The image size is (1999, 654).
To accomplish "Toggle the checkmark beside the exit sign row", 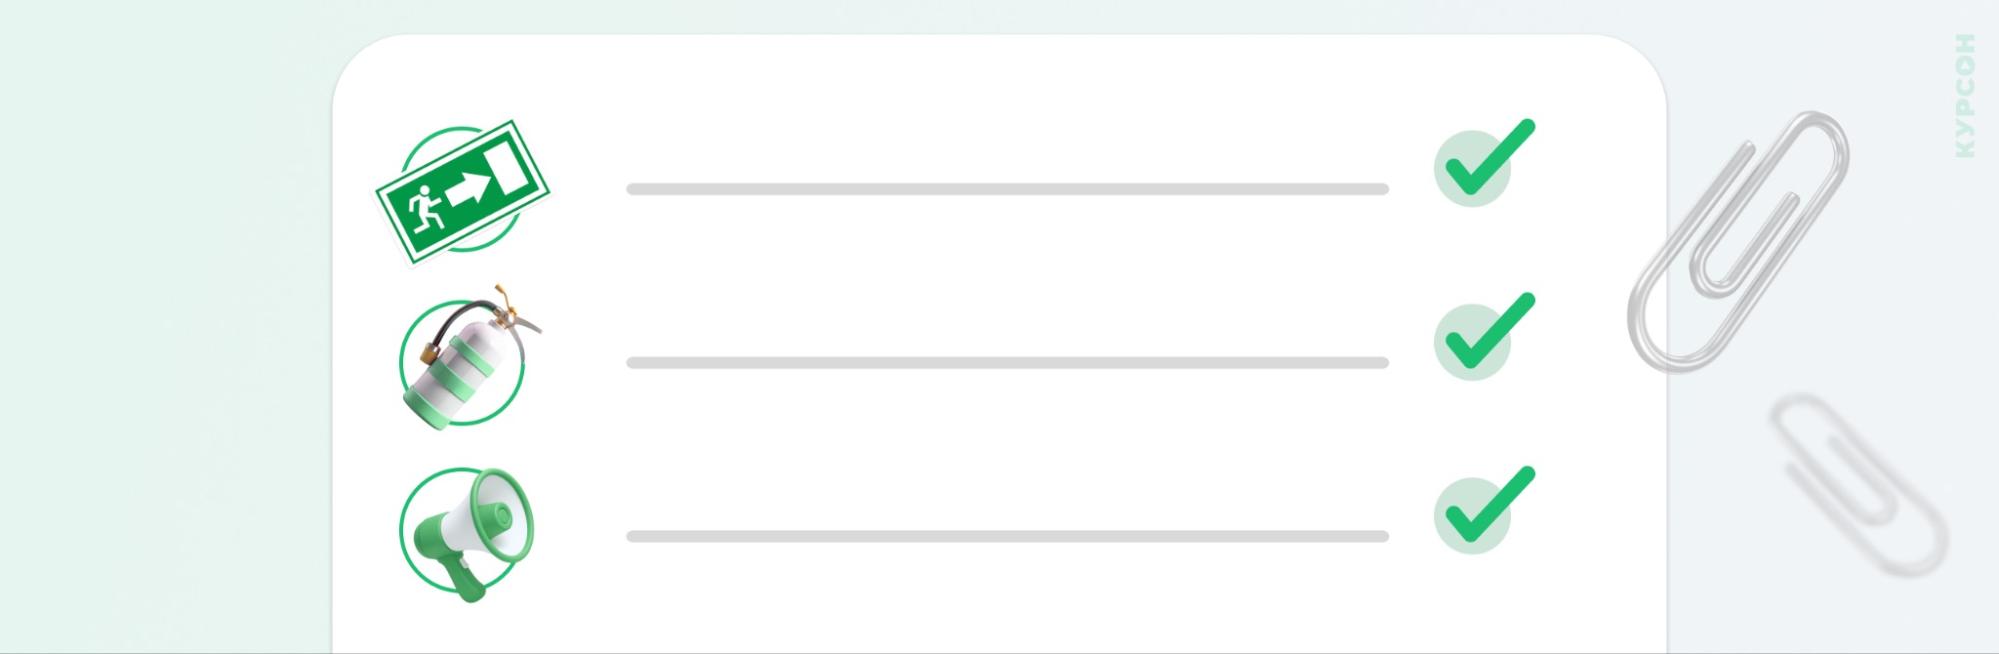I will (x=1482, y=162).
